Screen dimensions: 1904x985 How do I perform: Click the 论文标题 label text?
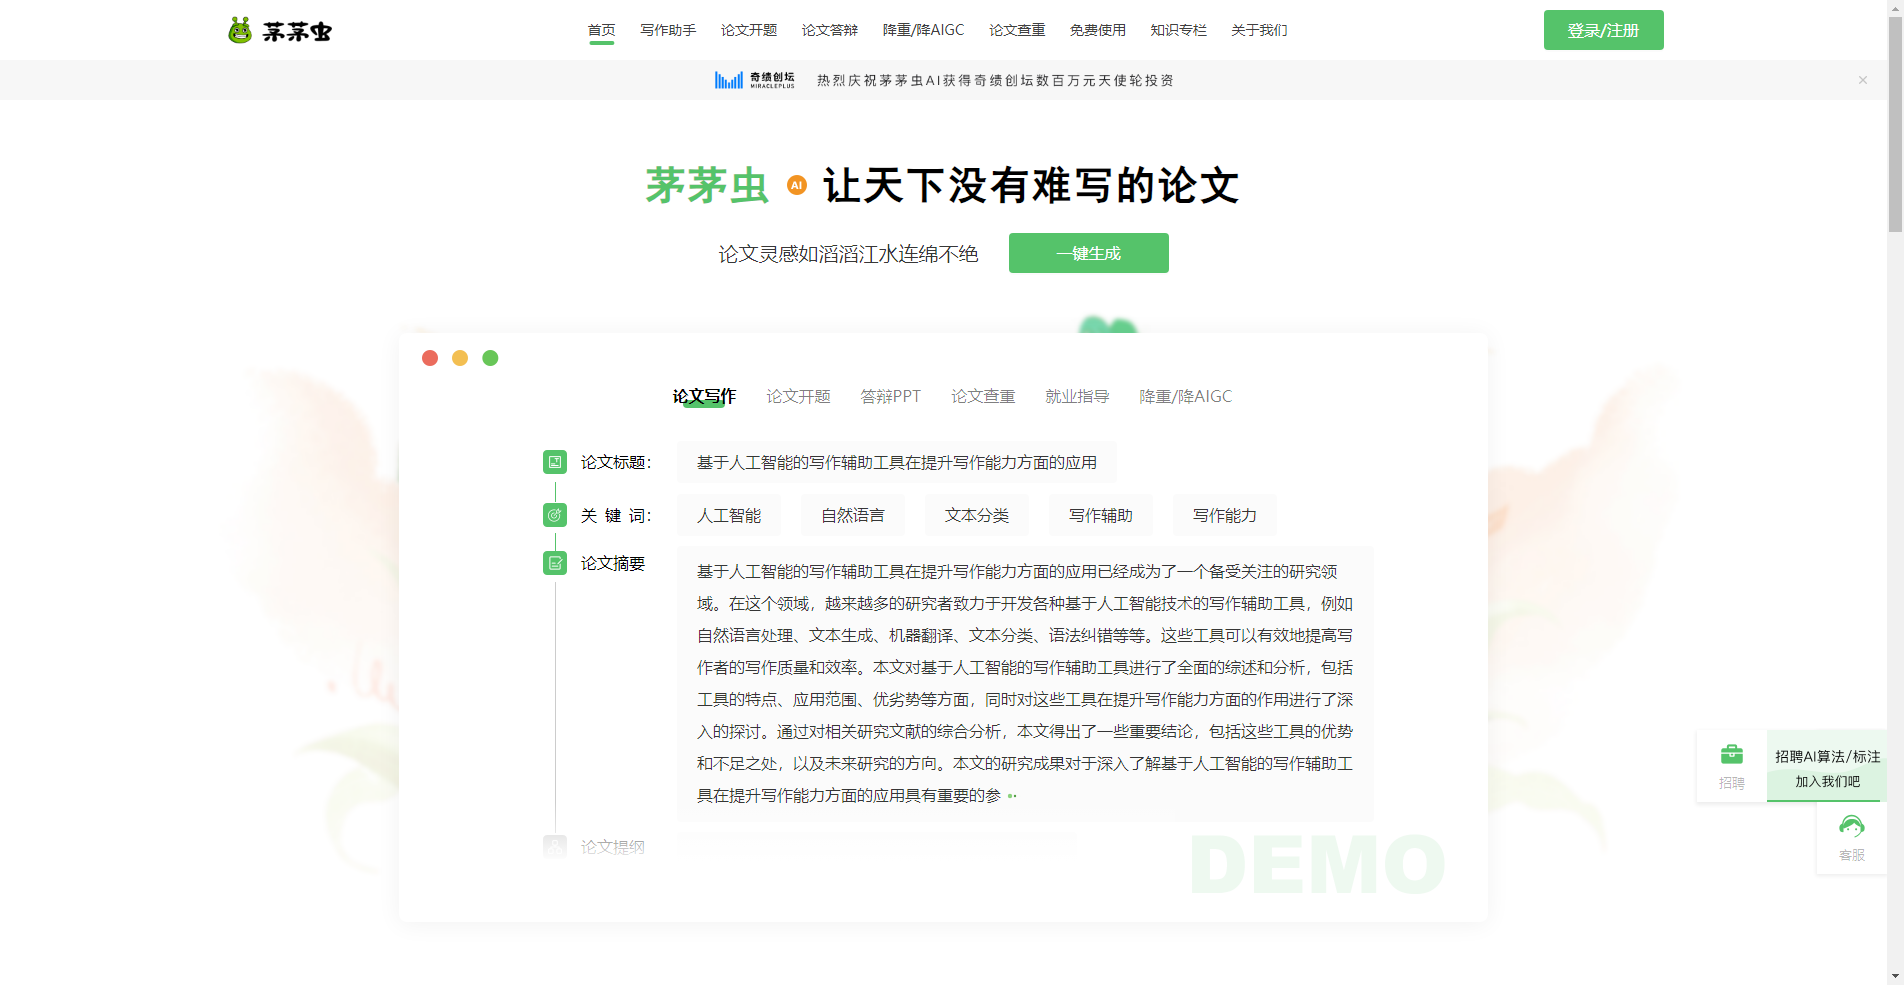pyautogui.click(x=616, y=462)
